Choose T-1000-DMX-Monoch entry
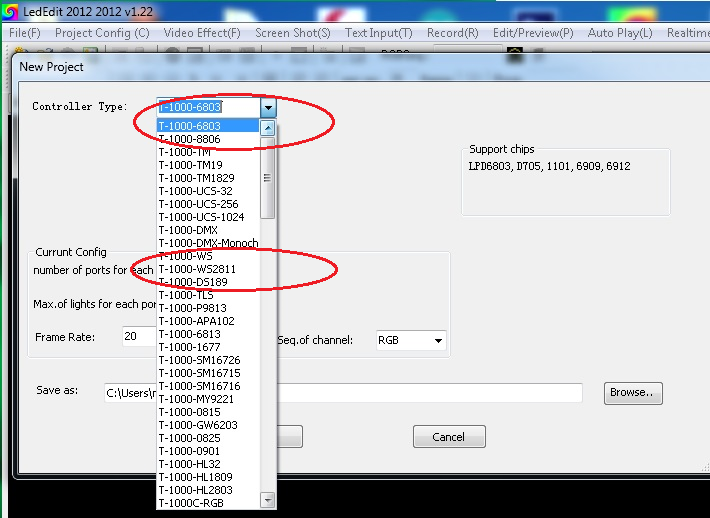Viewport: 710px width, 518px height. (208, 243)
